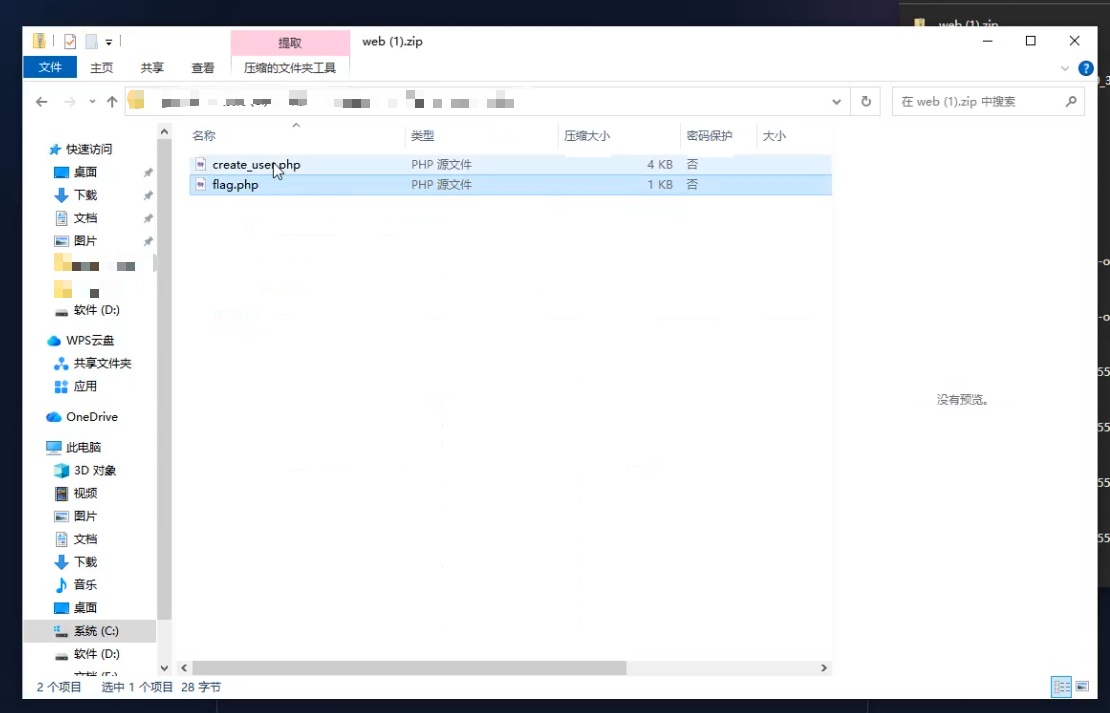Open pinned 文档 under quick access

point(85,218)
